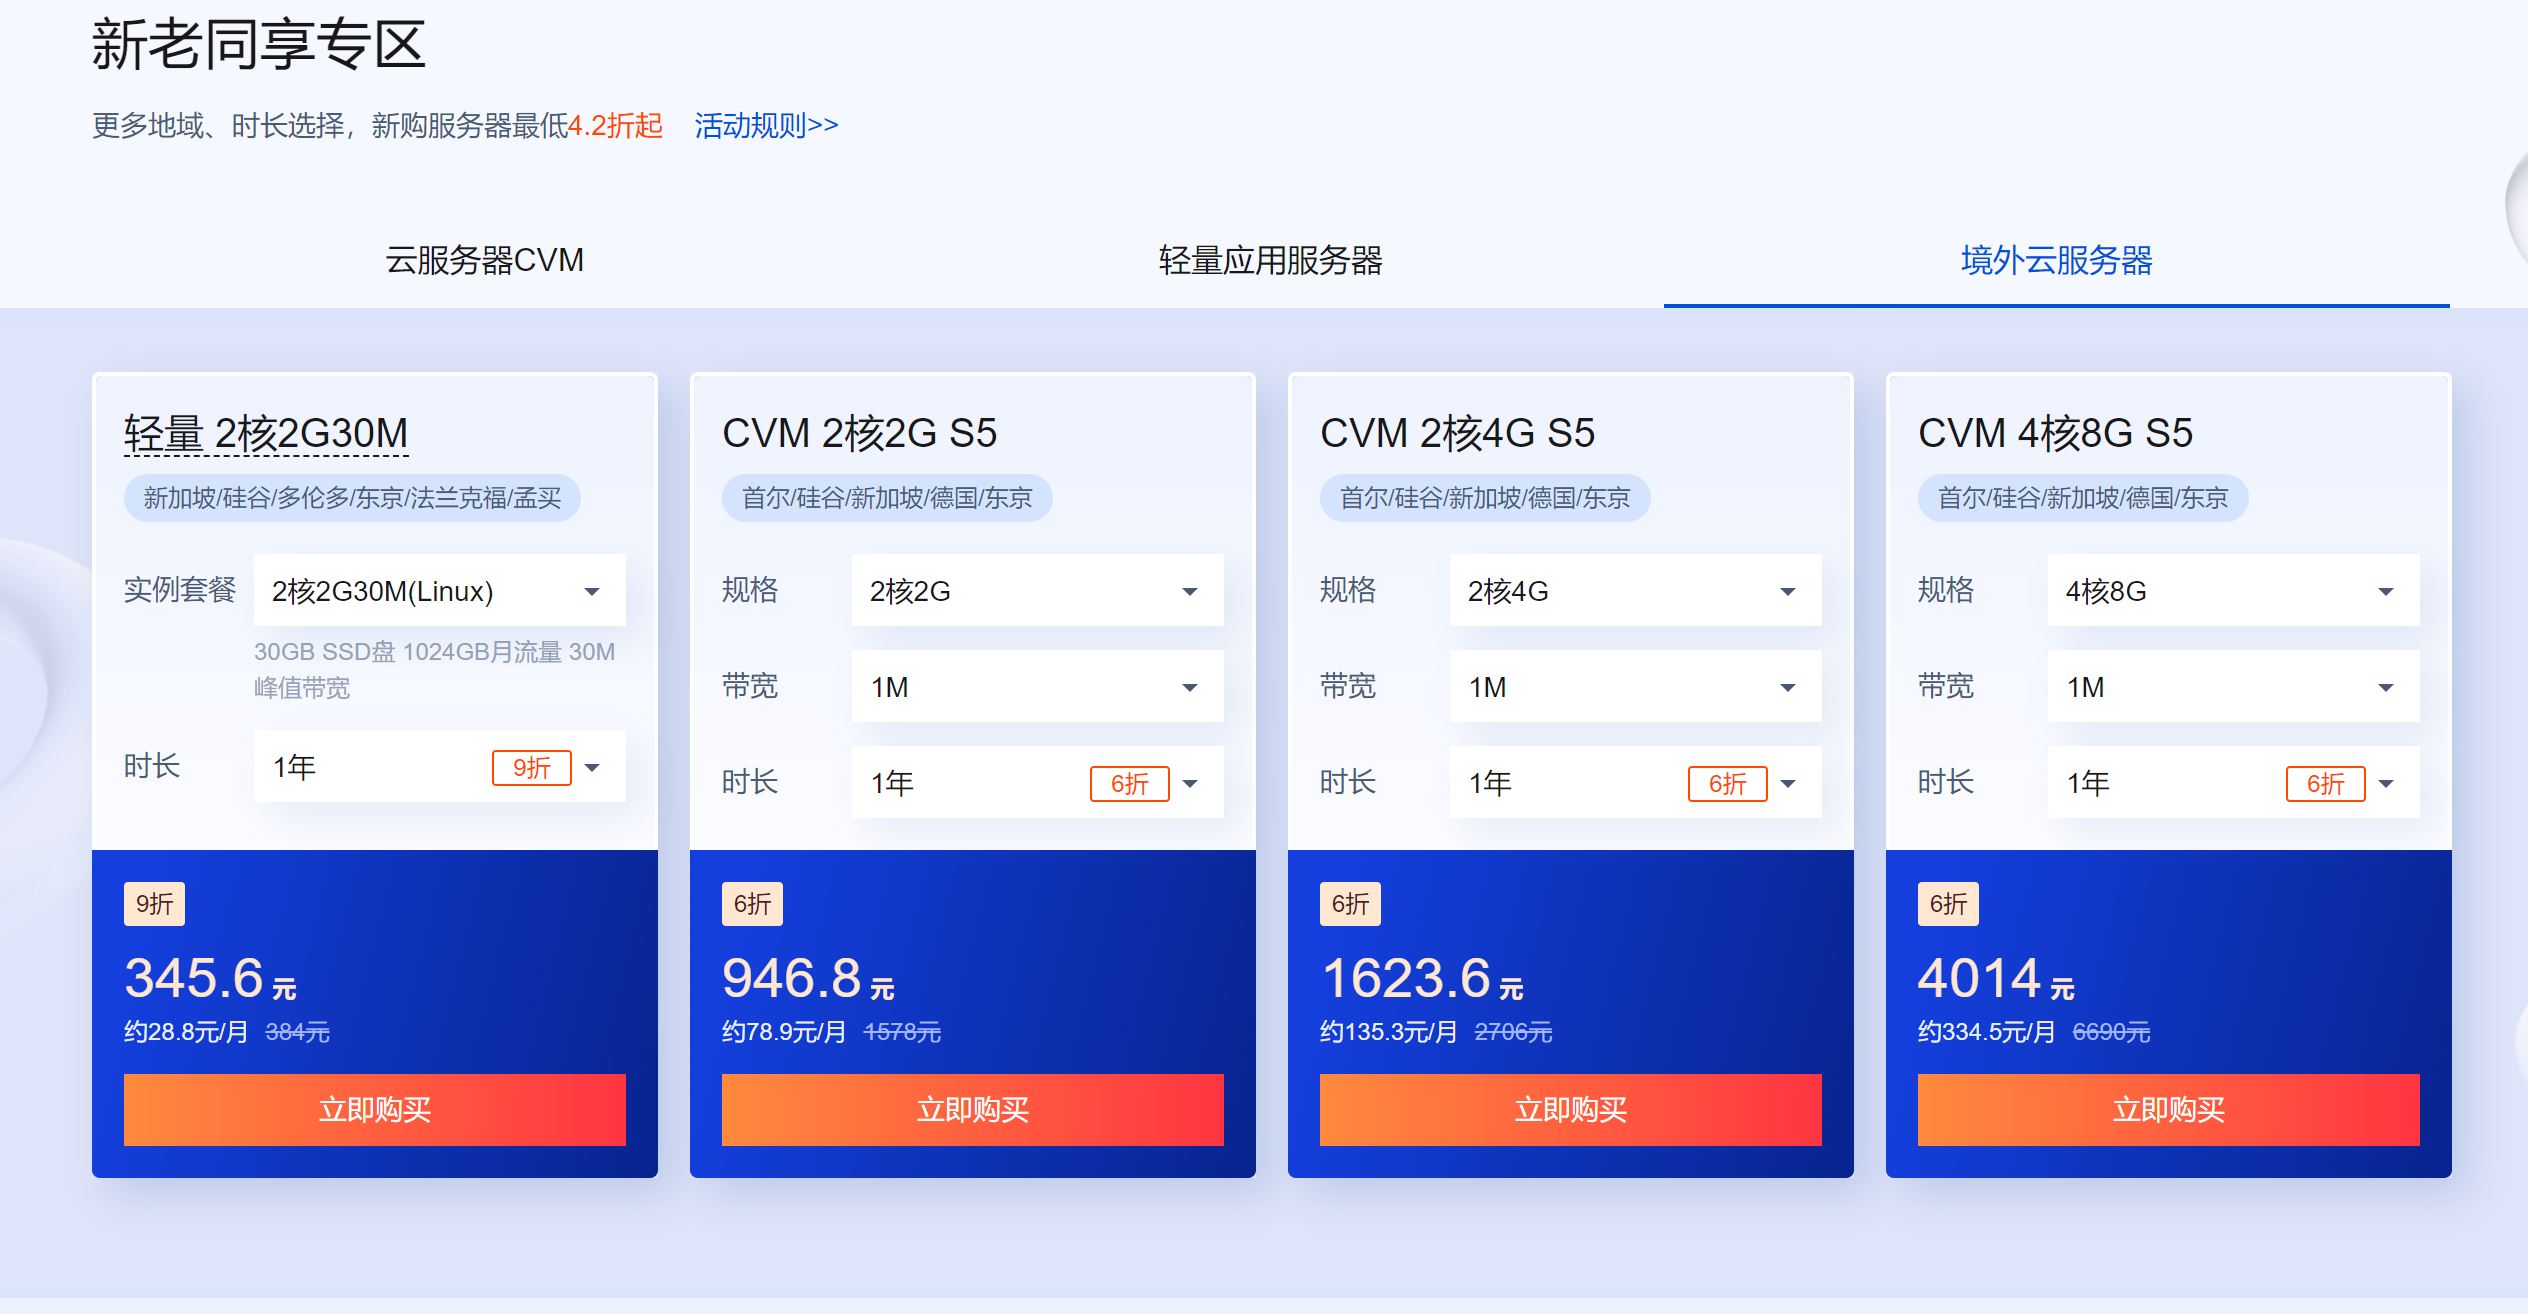The width and height of the screenshot is (2528, 1314).
Task: Click 立即购买 for the 4014元 plan
Action: pos(2169,1109)
